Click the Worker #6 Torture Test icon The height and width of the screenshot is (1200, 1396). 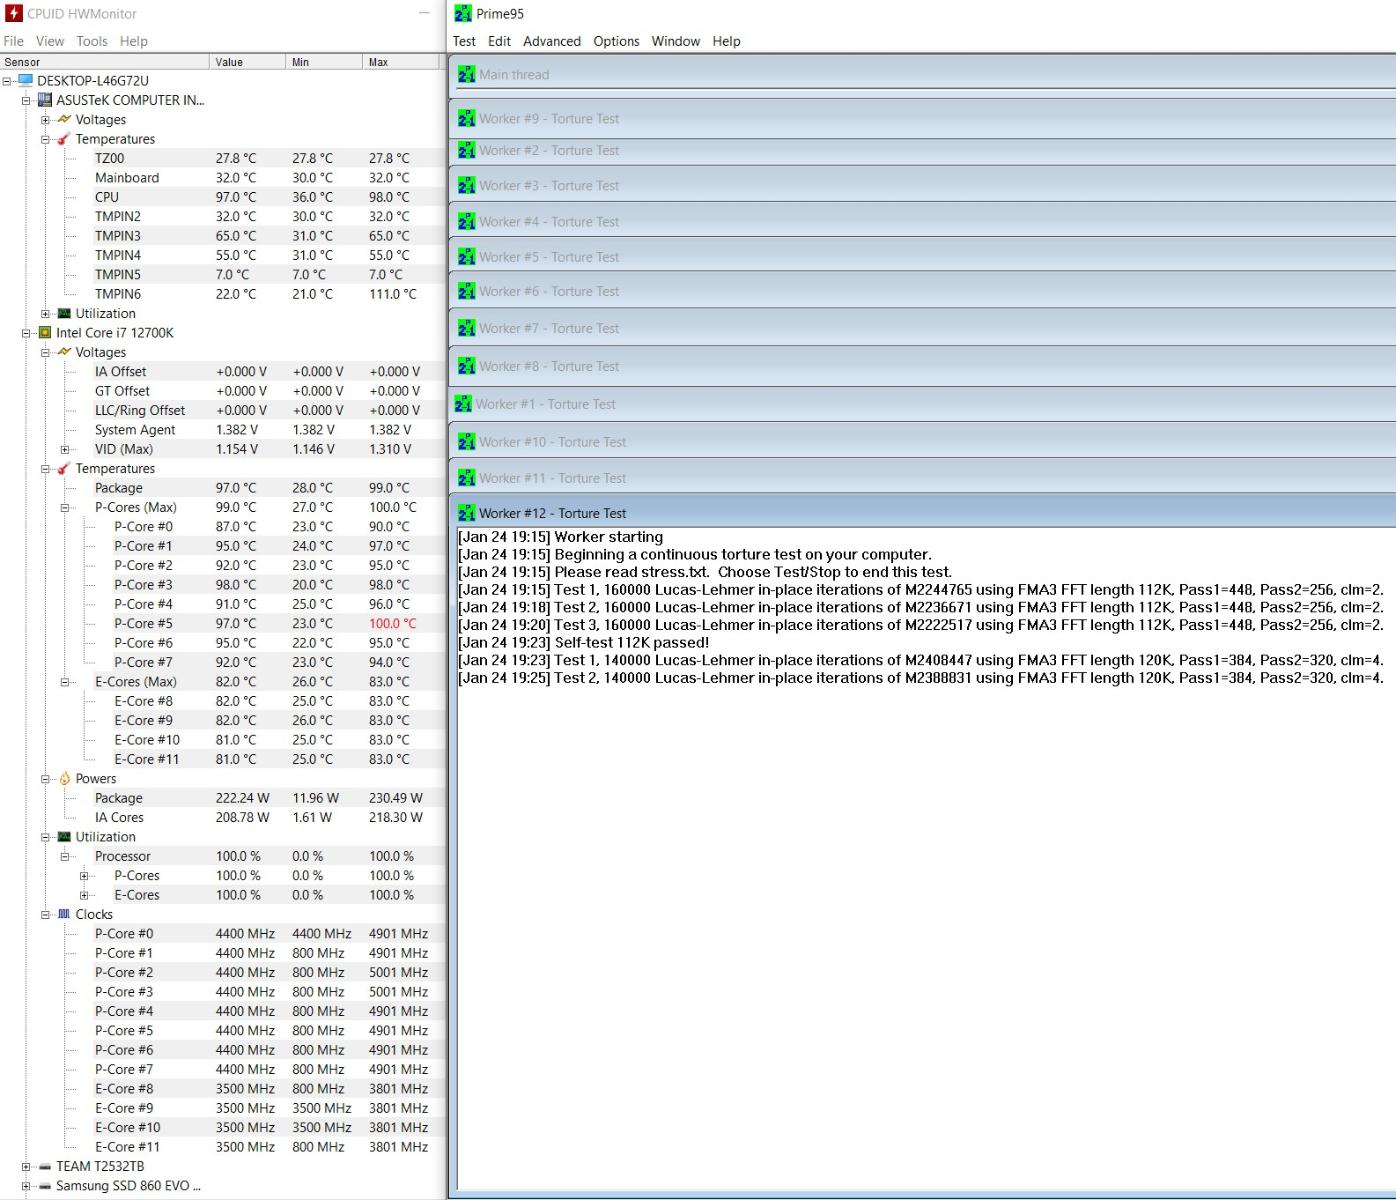466,291
